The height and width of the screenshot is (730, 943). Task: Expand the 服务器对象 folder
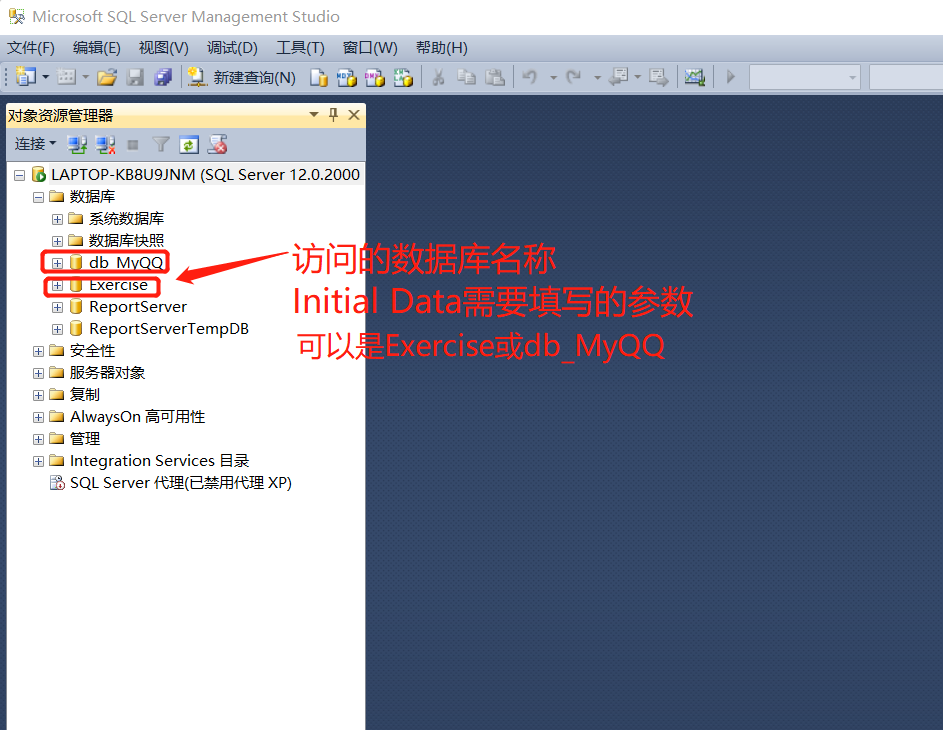click(38, 373)
